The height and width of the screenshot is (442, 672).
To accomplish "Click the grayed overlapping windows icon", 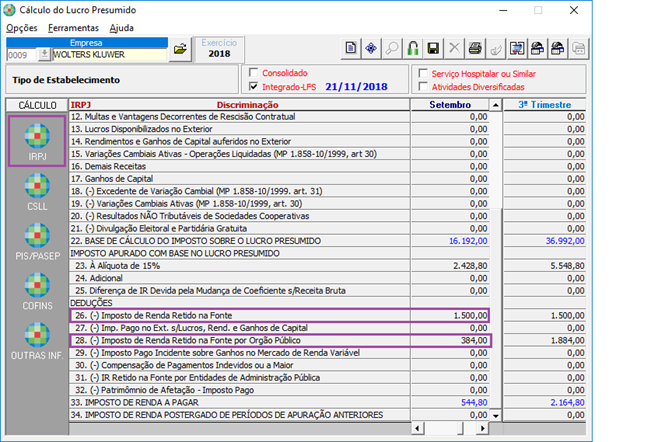I will click(579, 48).
